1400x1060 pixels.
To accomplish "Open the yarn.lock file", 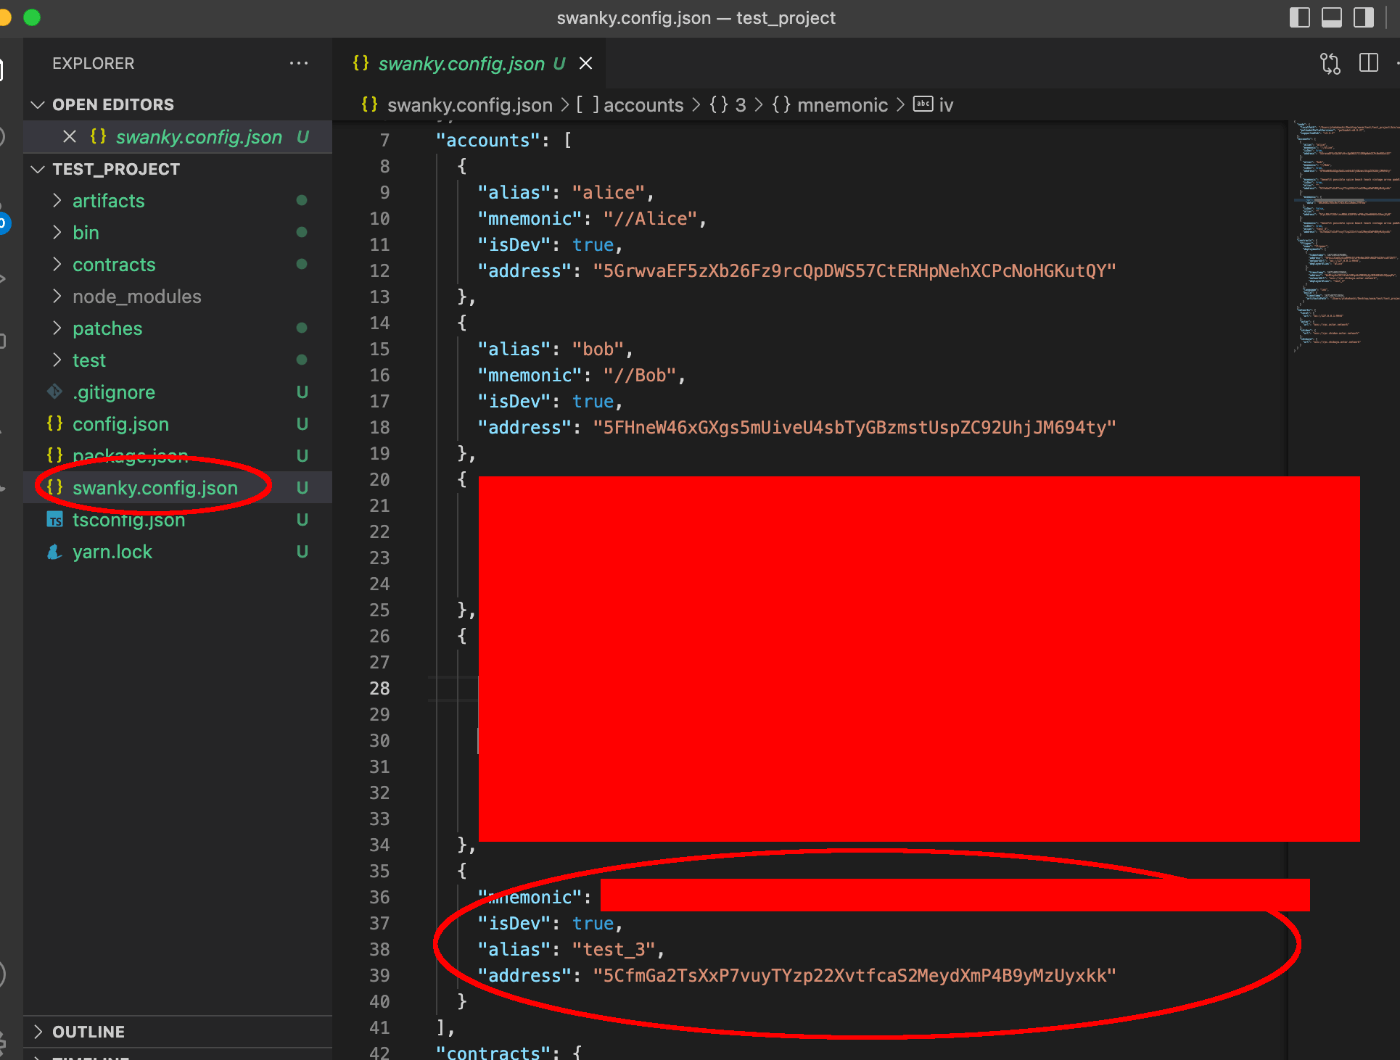I will point(112,552).
